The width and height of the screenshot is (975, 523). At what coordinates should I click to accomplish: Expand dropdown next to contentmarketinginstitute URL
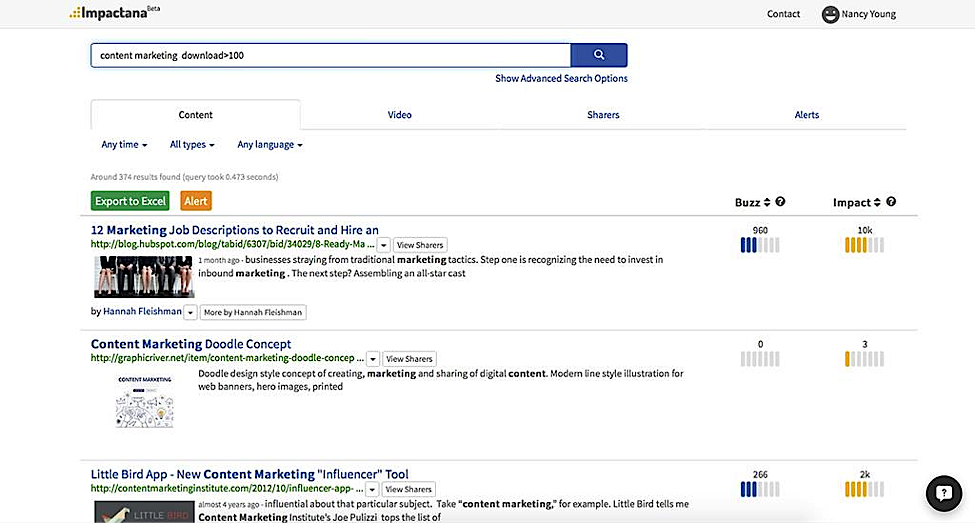tap(372, 489)
